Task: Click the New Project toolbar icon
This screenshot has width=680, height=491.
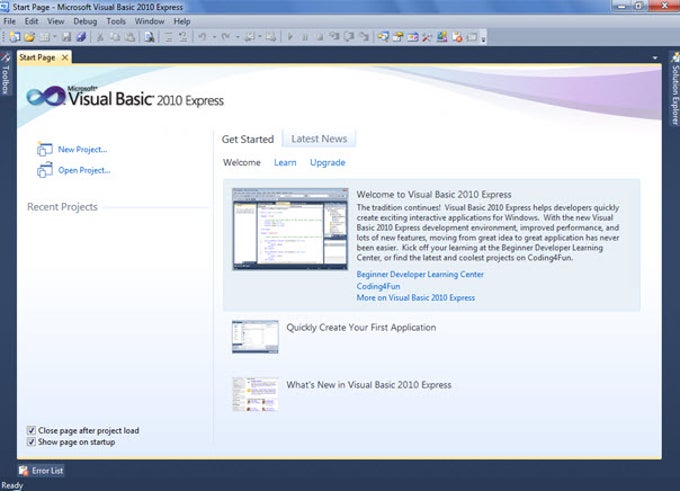Action: (14, 37)
